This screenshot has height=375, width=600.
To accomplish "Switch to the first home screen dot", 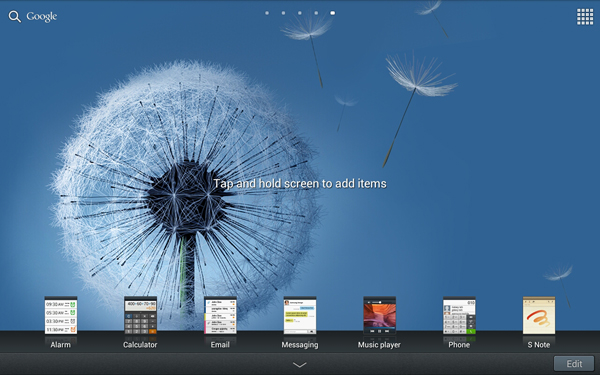I will pyautogui.click(x=267, y=13).
